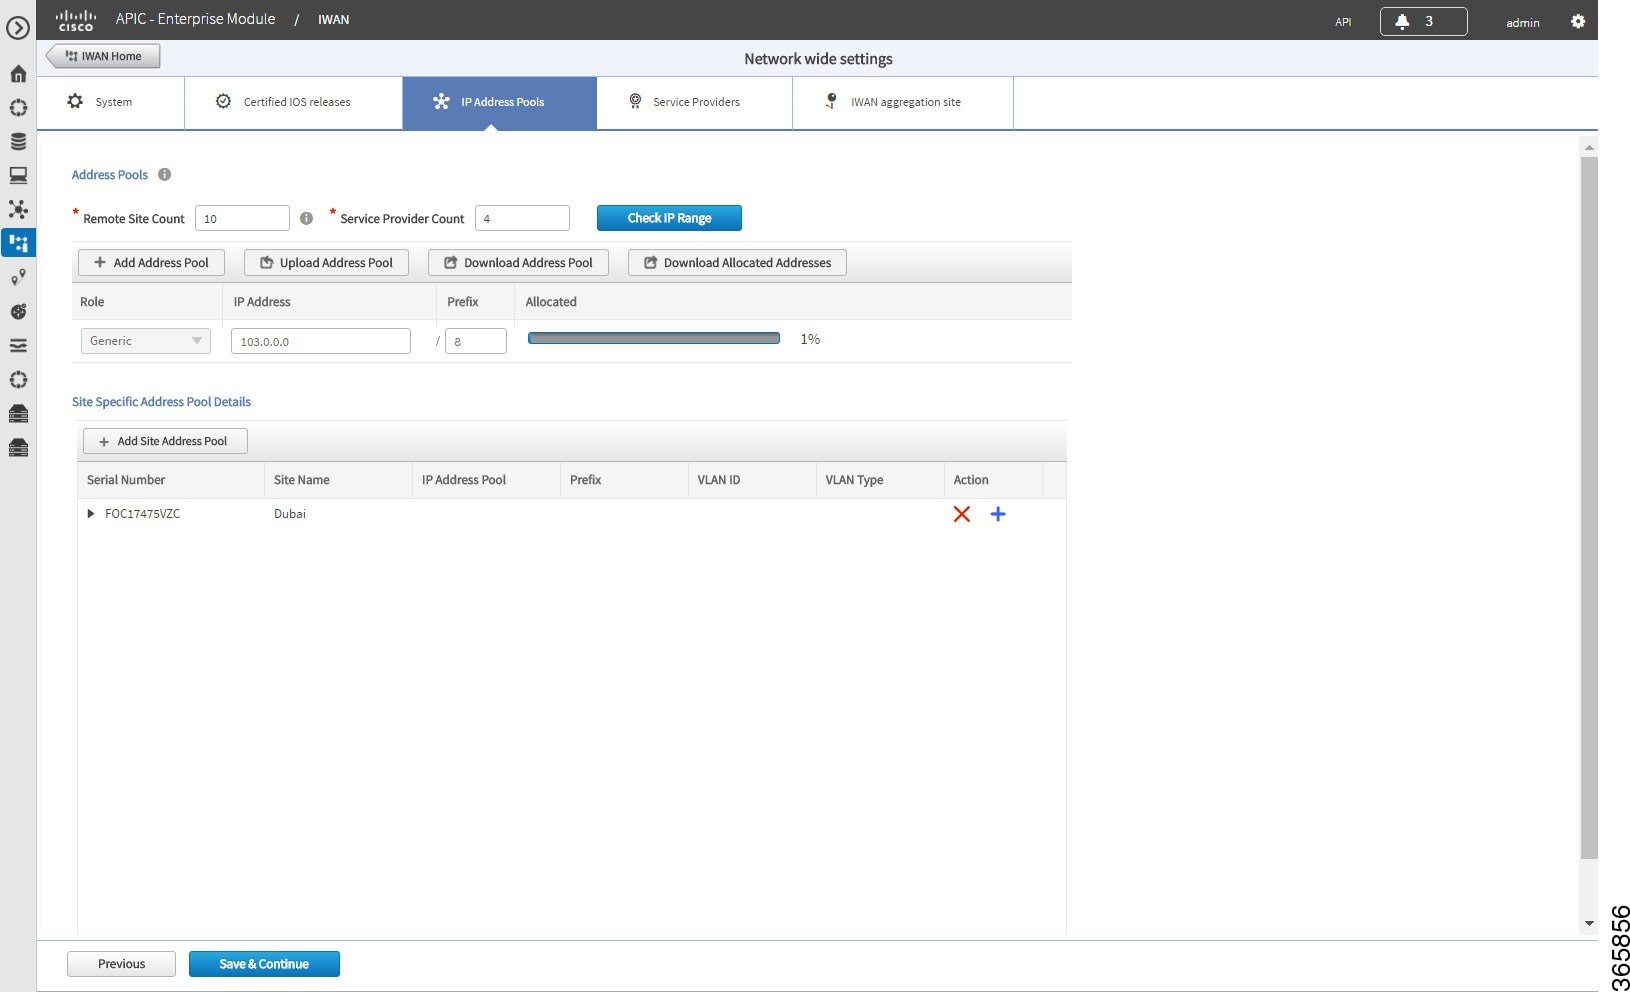Open the Generic role dropdown
Image resolution: width=1630 pixels, height=992 pixels.
(146, 341)
